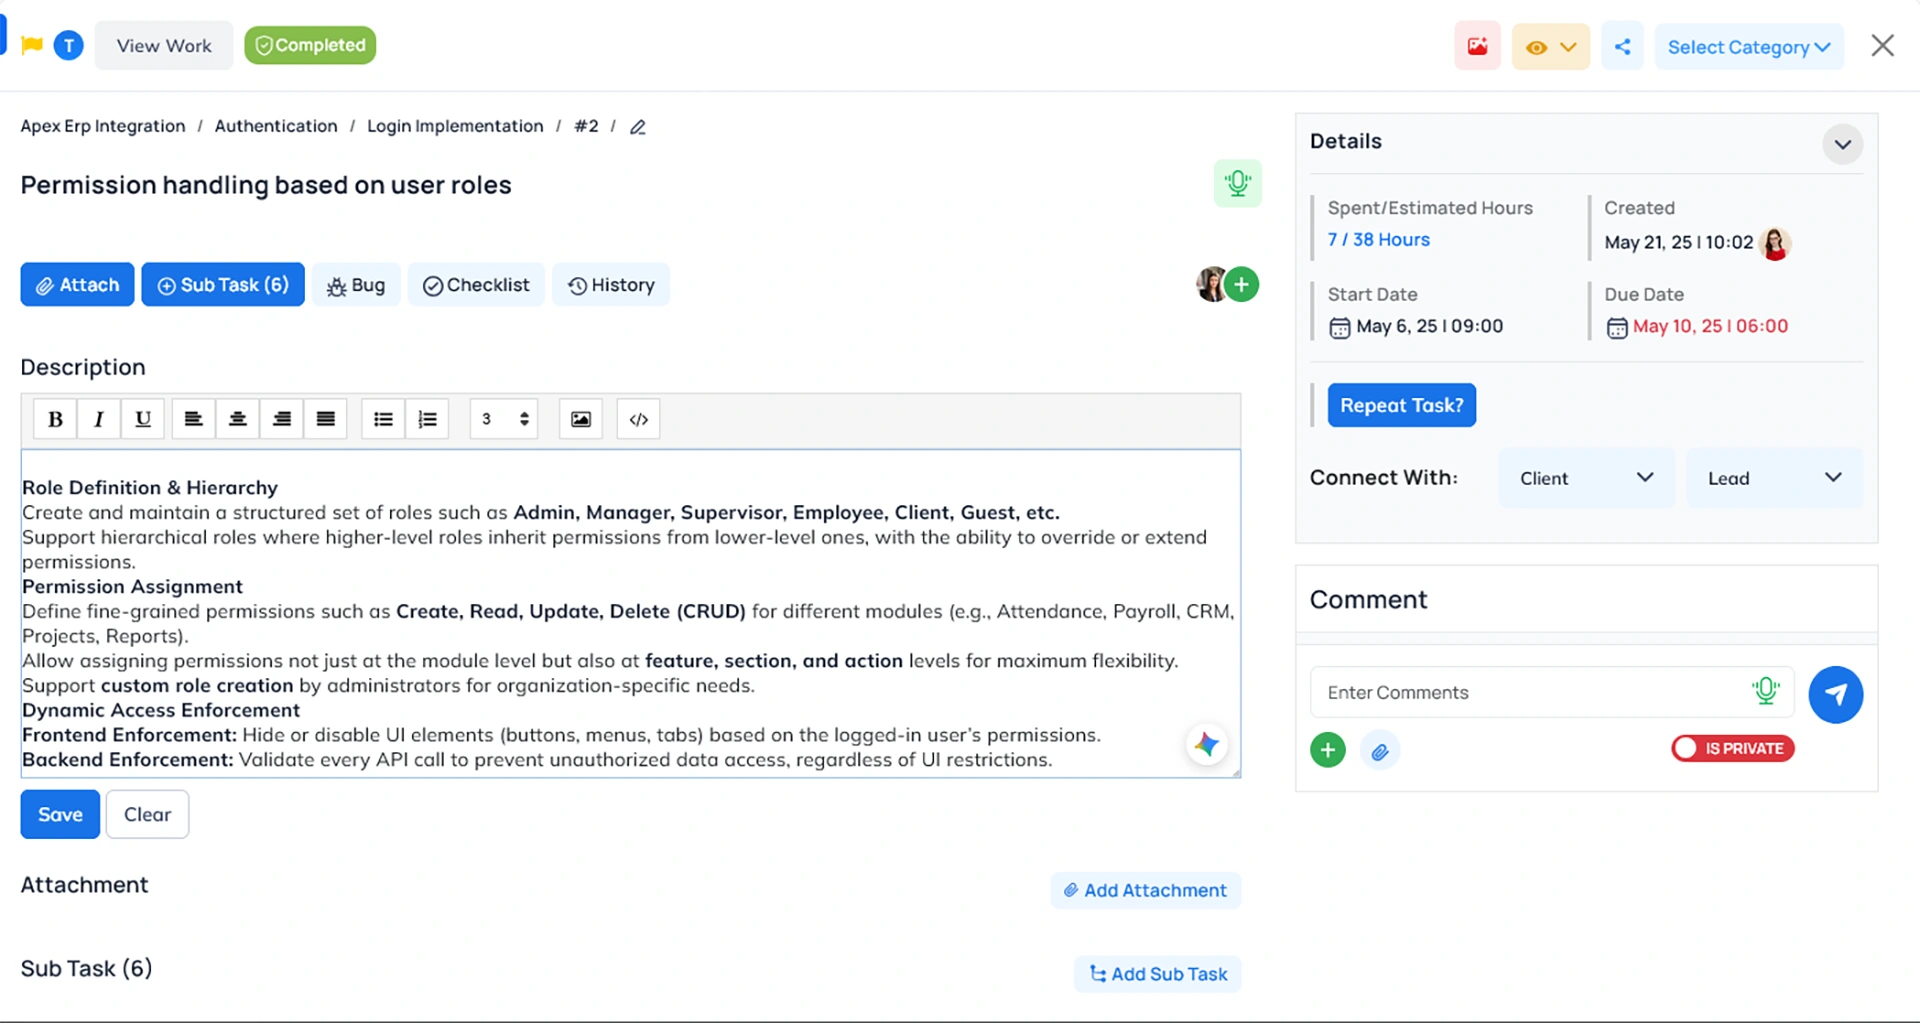This screenshot has height=1023, width=1920.
Task: Save the description
Action: tap(60, 814)
